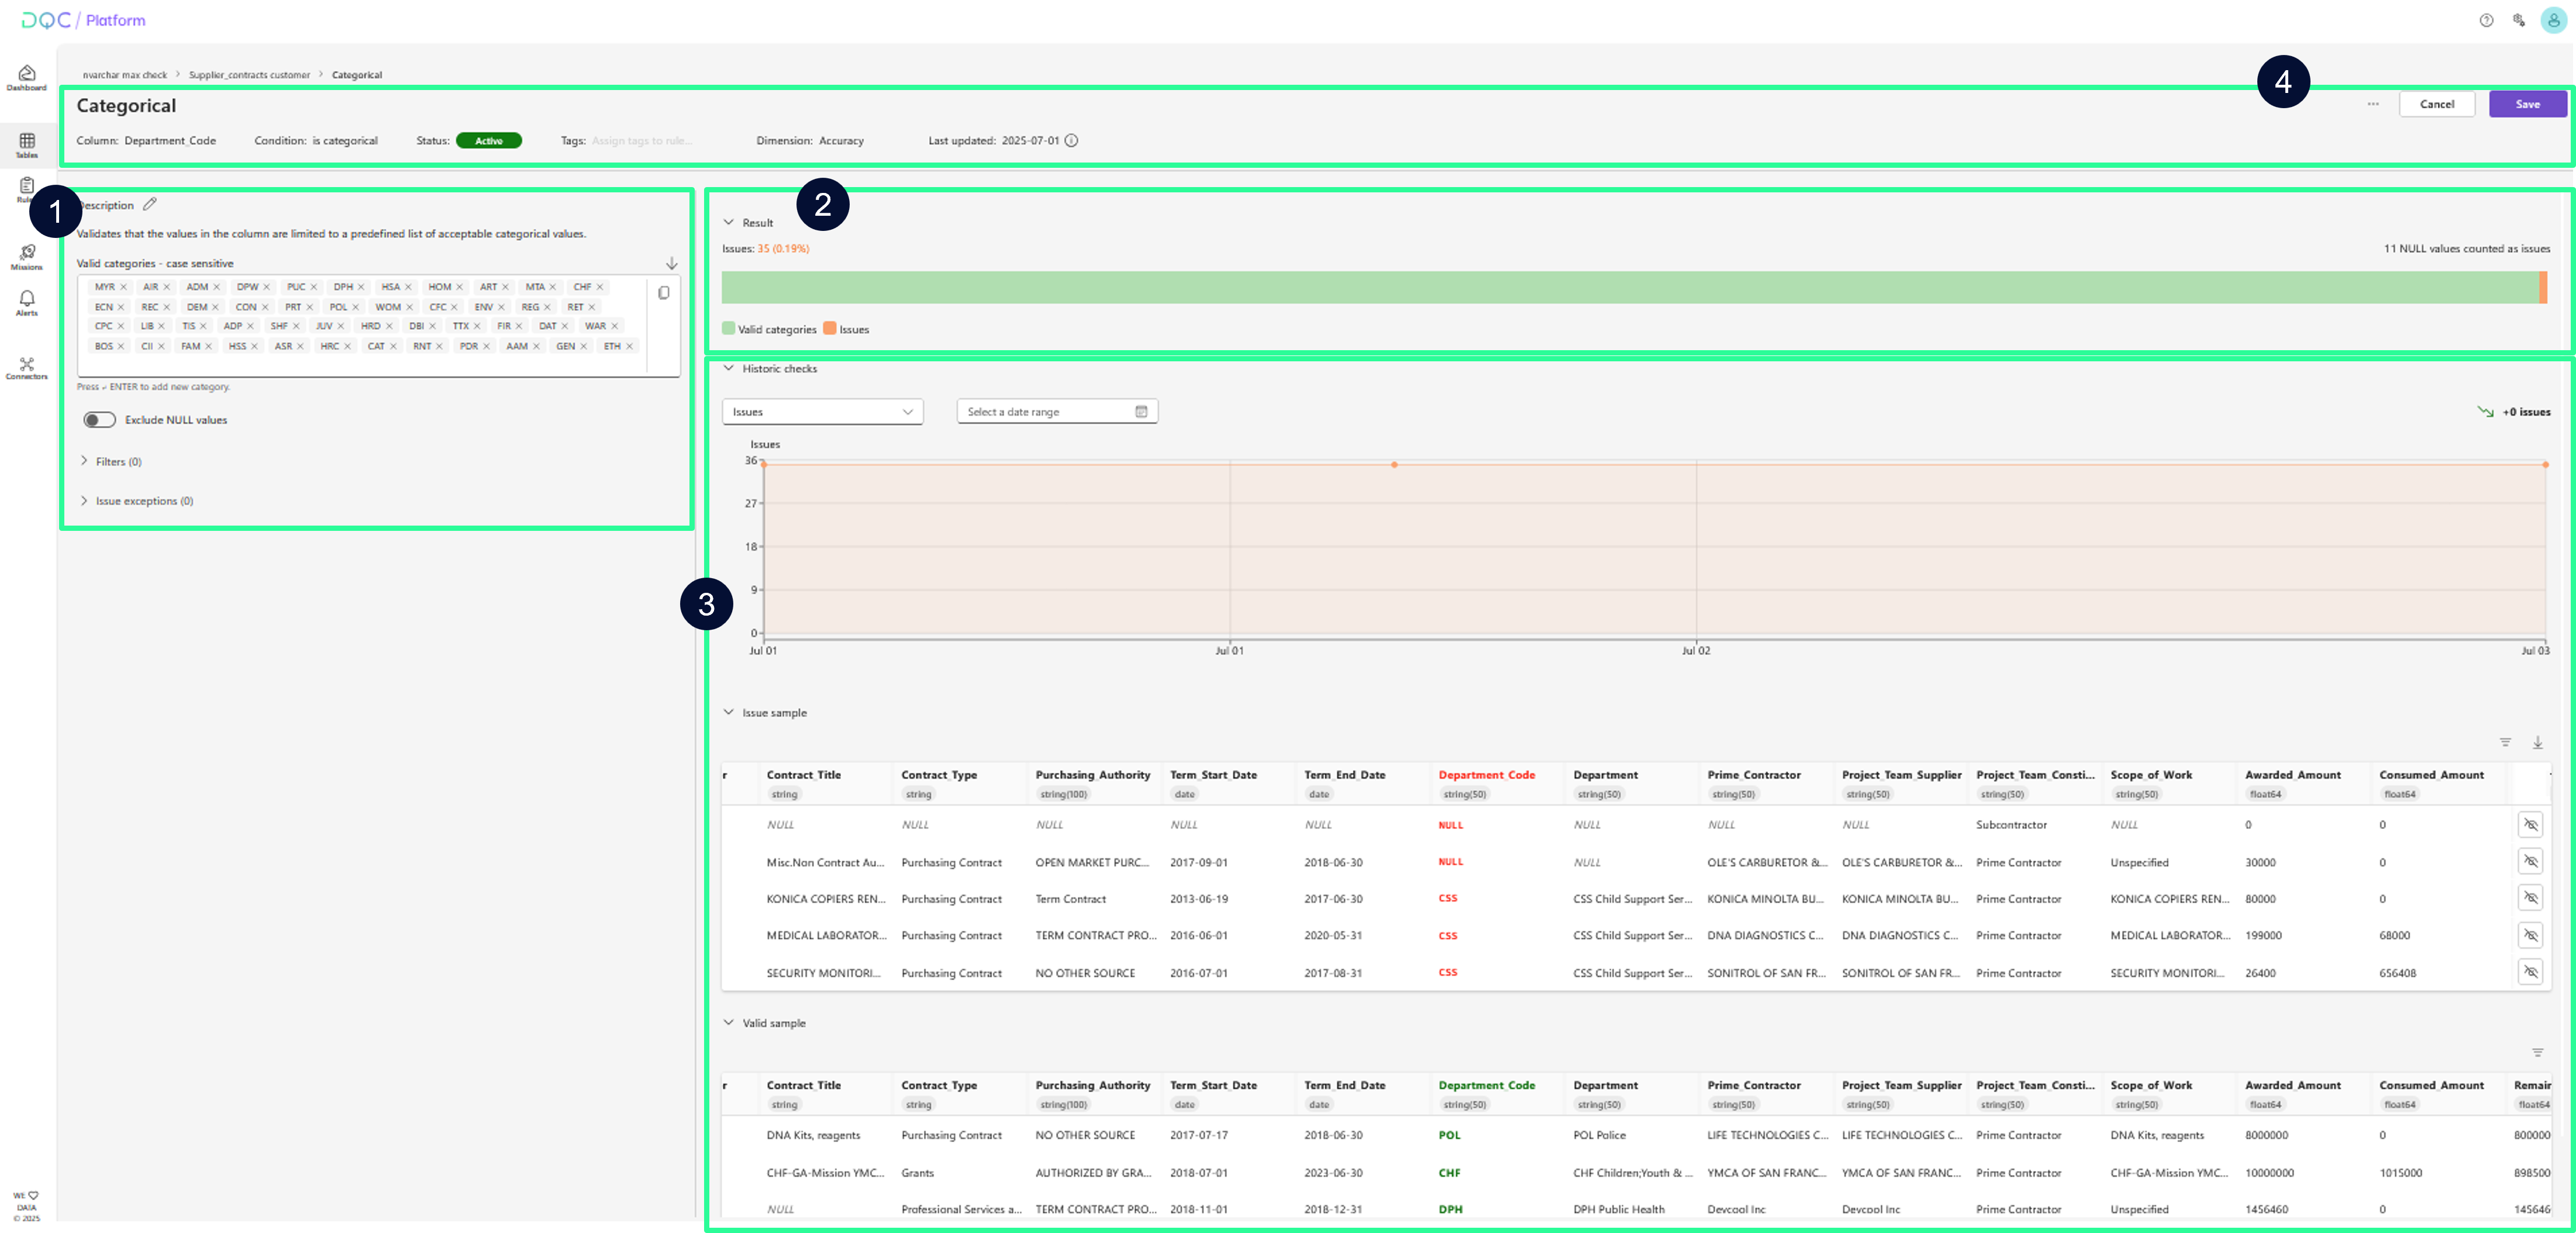
Task: Go to Supplier_contracts customer breadcrumb
Action: 249,75
